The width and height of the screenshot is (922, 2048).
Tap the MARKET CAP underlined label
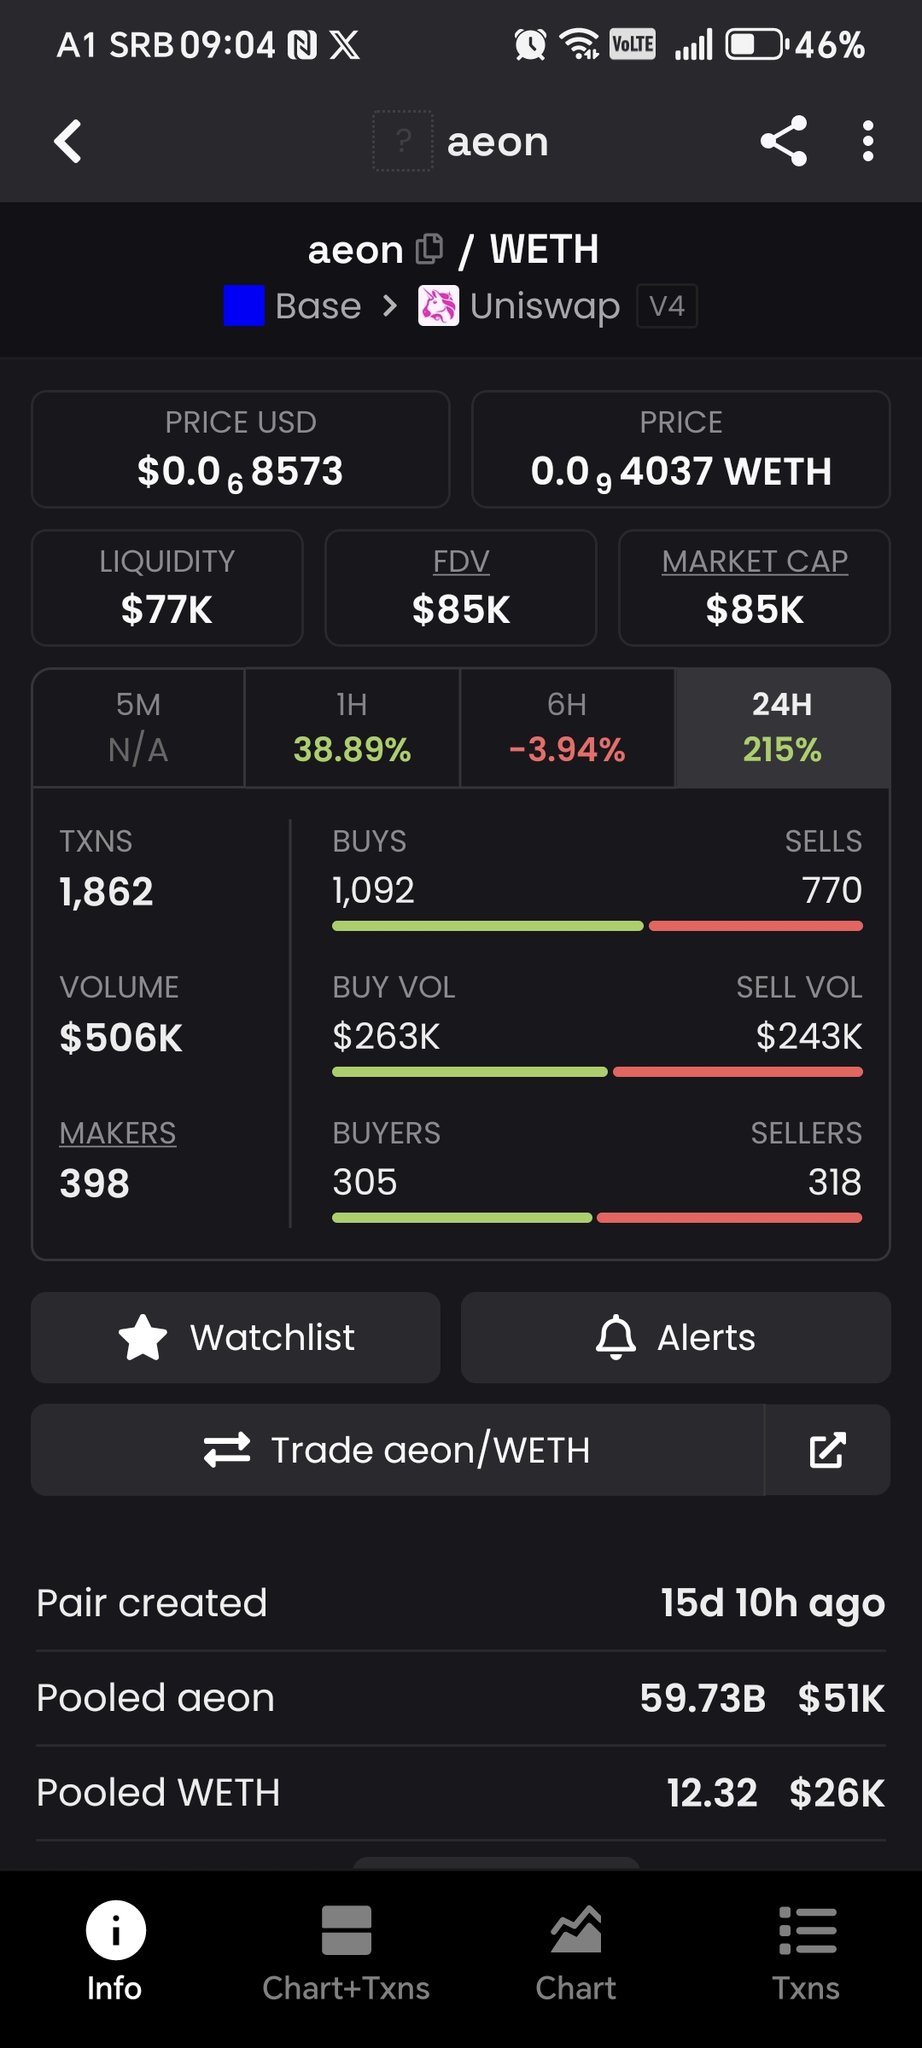point(755,562)
